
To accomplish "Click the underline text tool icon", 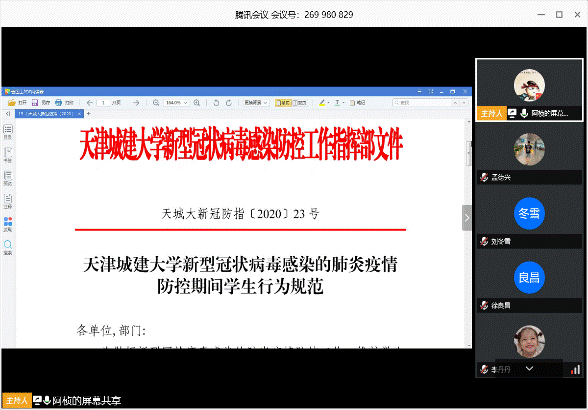I will pos(337,102).
